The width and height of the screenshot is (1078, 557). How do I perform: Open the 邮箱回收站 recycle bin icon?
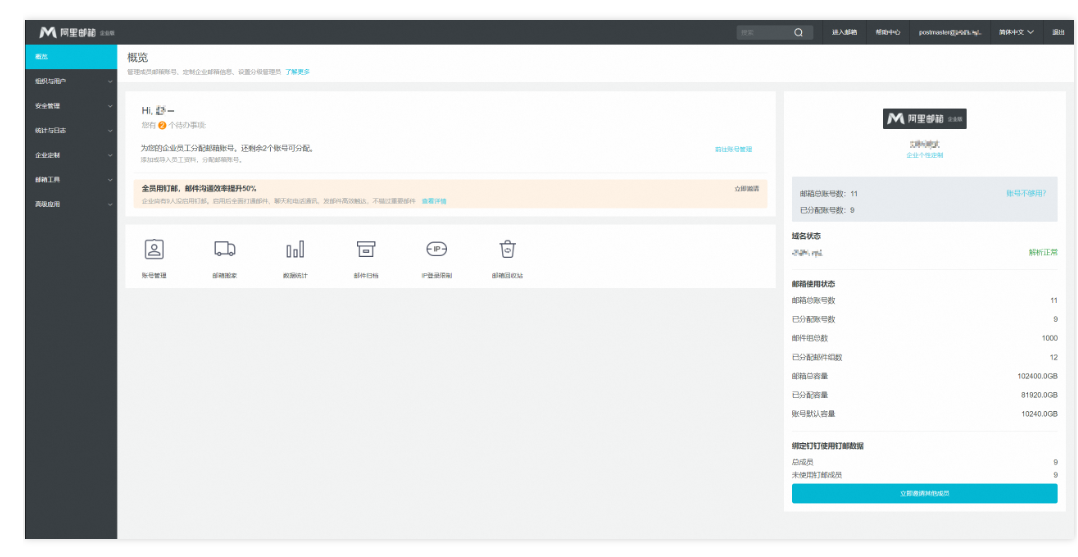coord(507,250)
